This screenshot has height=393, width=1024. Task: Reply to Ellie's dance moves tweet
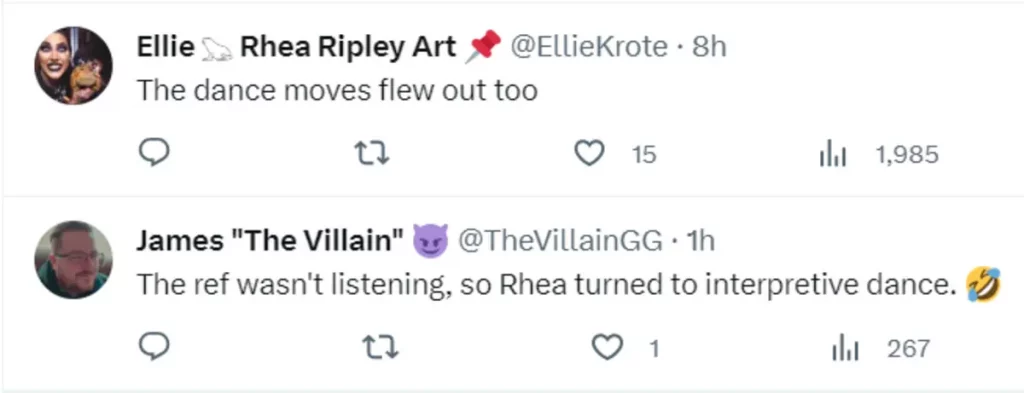155,153
